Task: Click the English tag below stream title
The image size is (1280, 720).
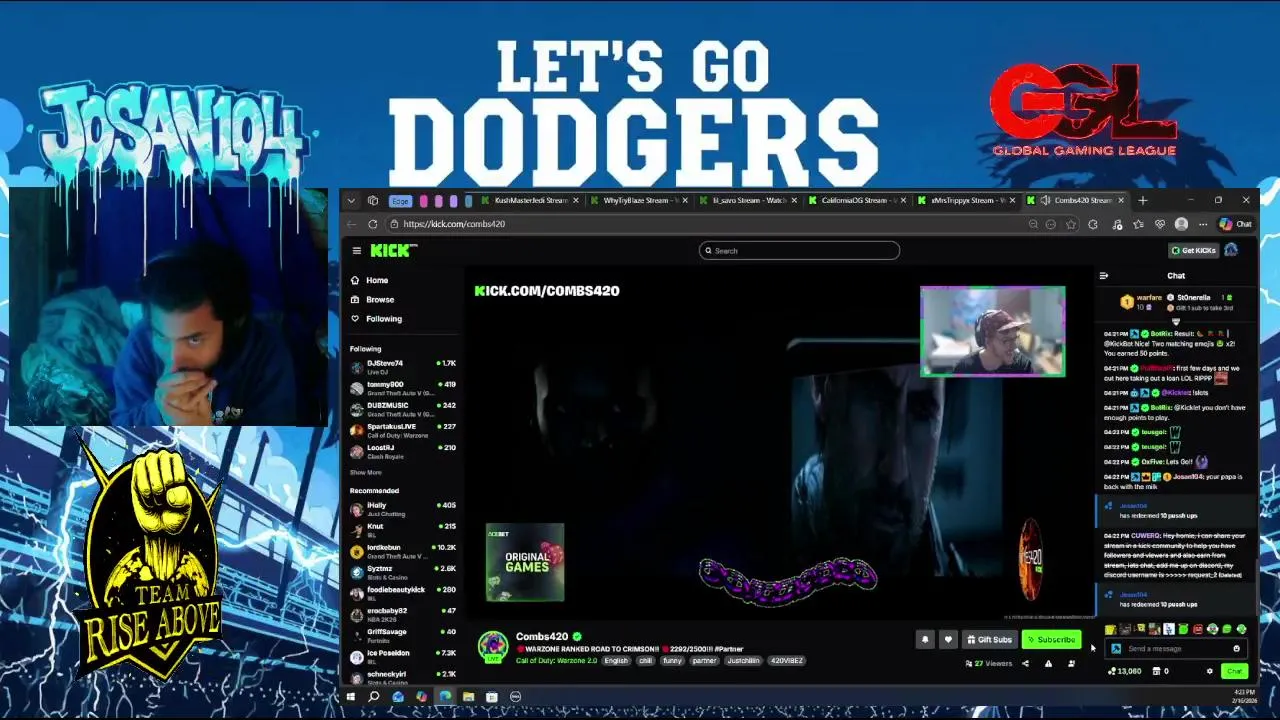Action: click(x=616, y=661)
